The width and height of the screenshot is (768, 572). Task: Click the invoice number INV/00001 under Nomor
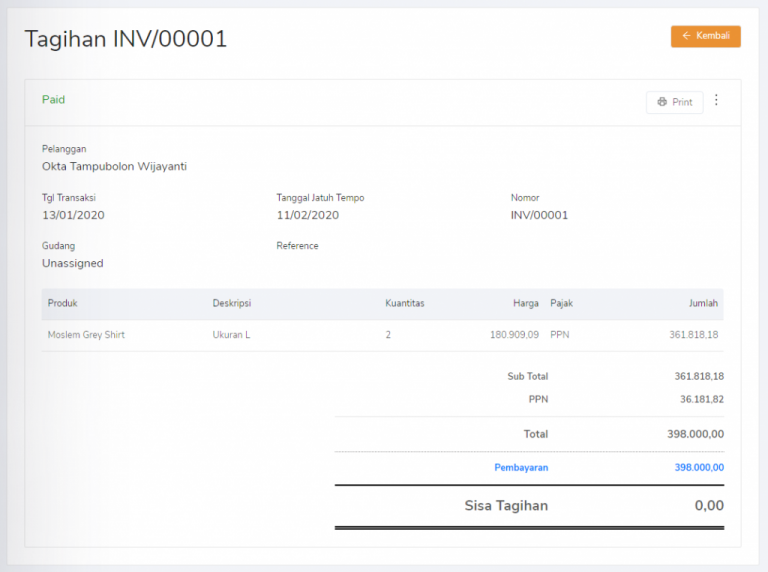tap(539, 215)
